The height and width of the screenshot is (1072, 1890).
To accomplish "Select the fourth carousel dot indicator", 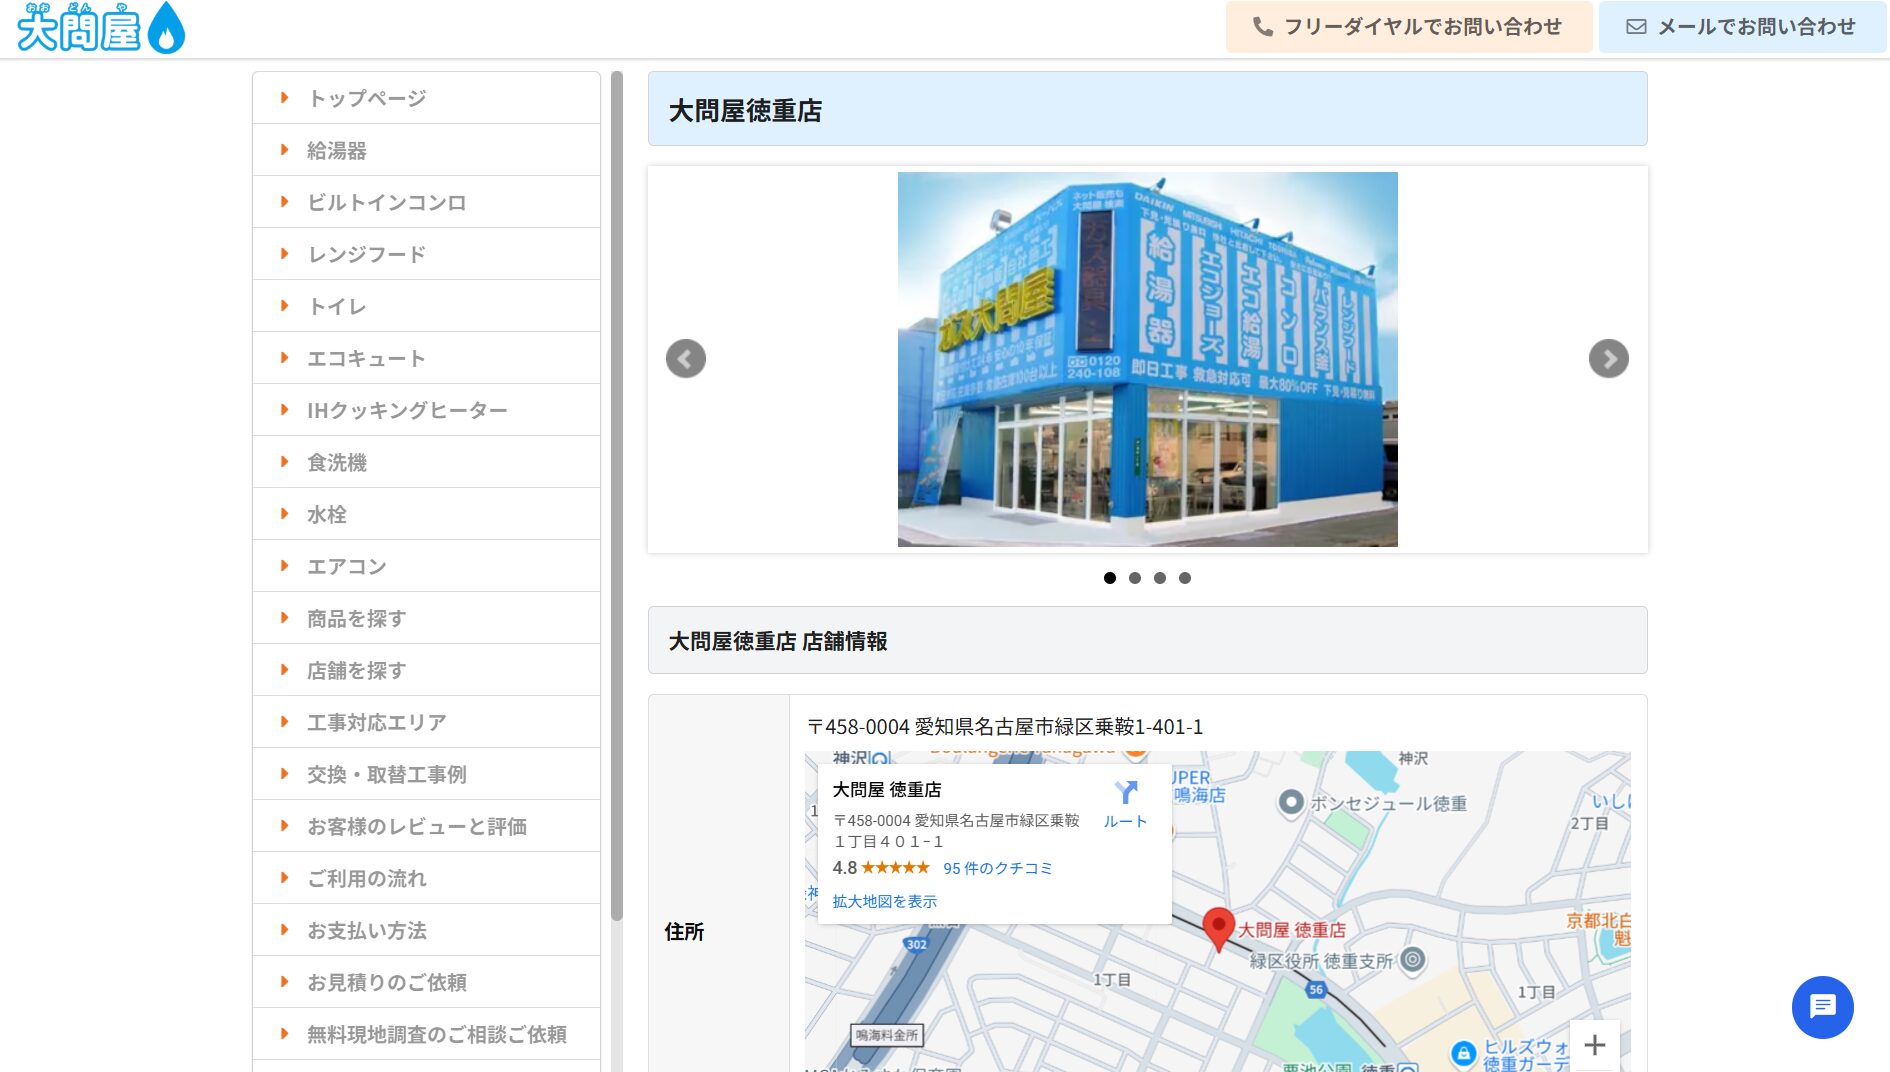I will (x=1185, y=578).
